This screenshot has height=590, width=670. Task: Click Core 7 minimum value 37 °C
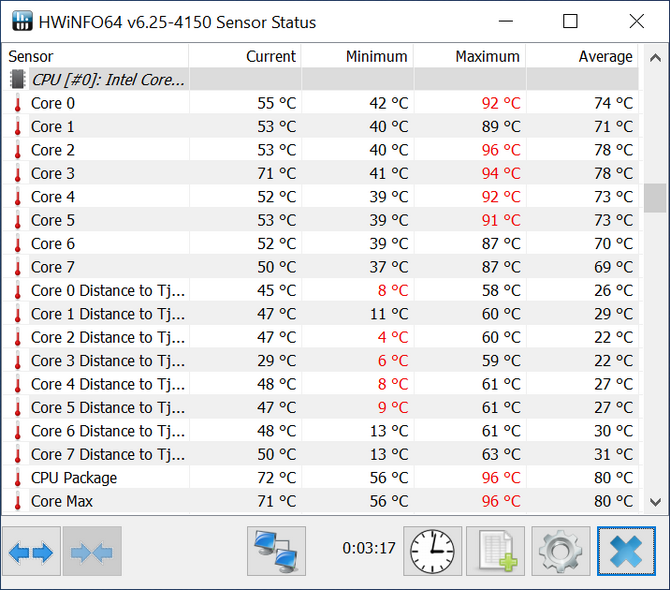coord(389,267)
